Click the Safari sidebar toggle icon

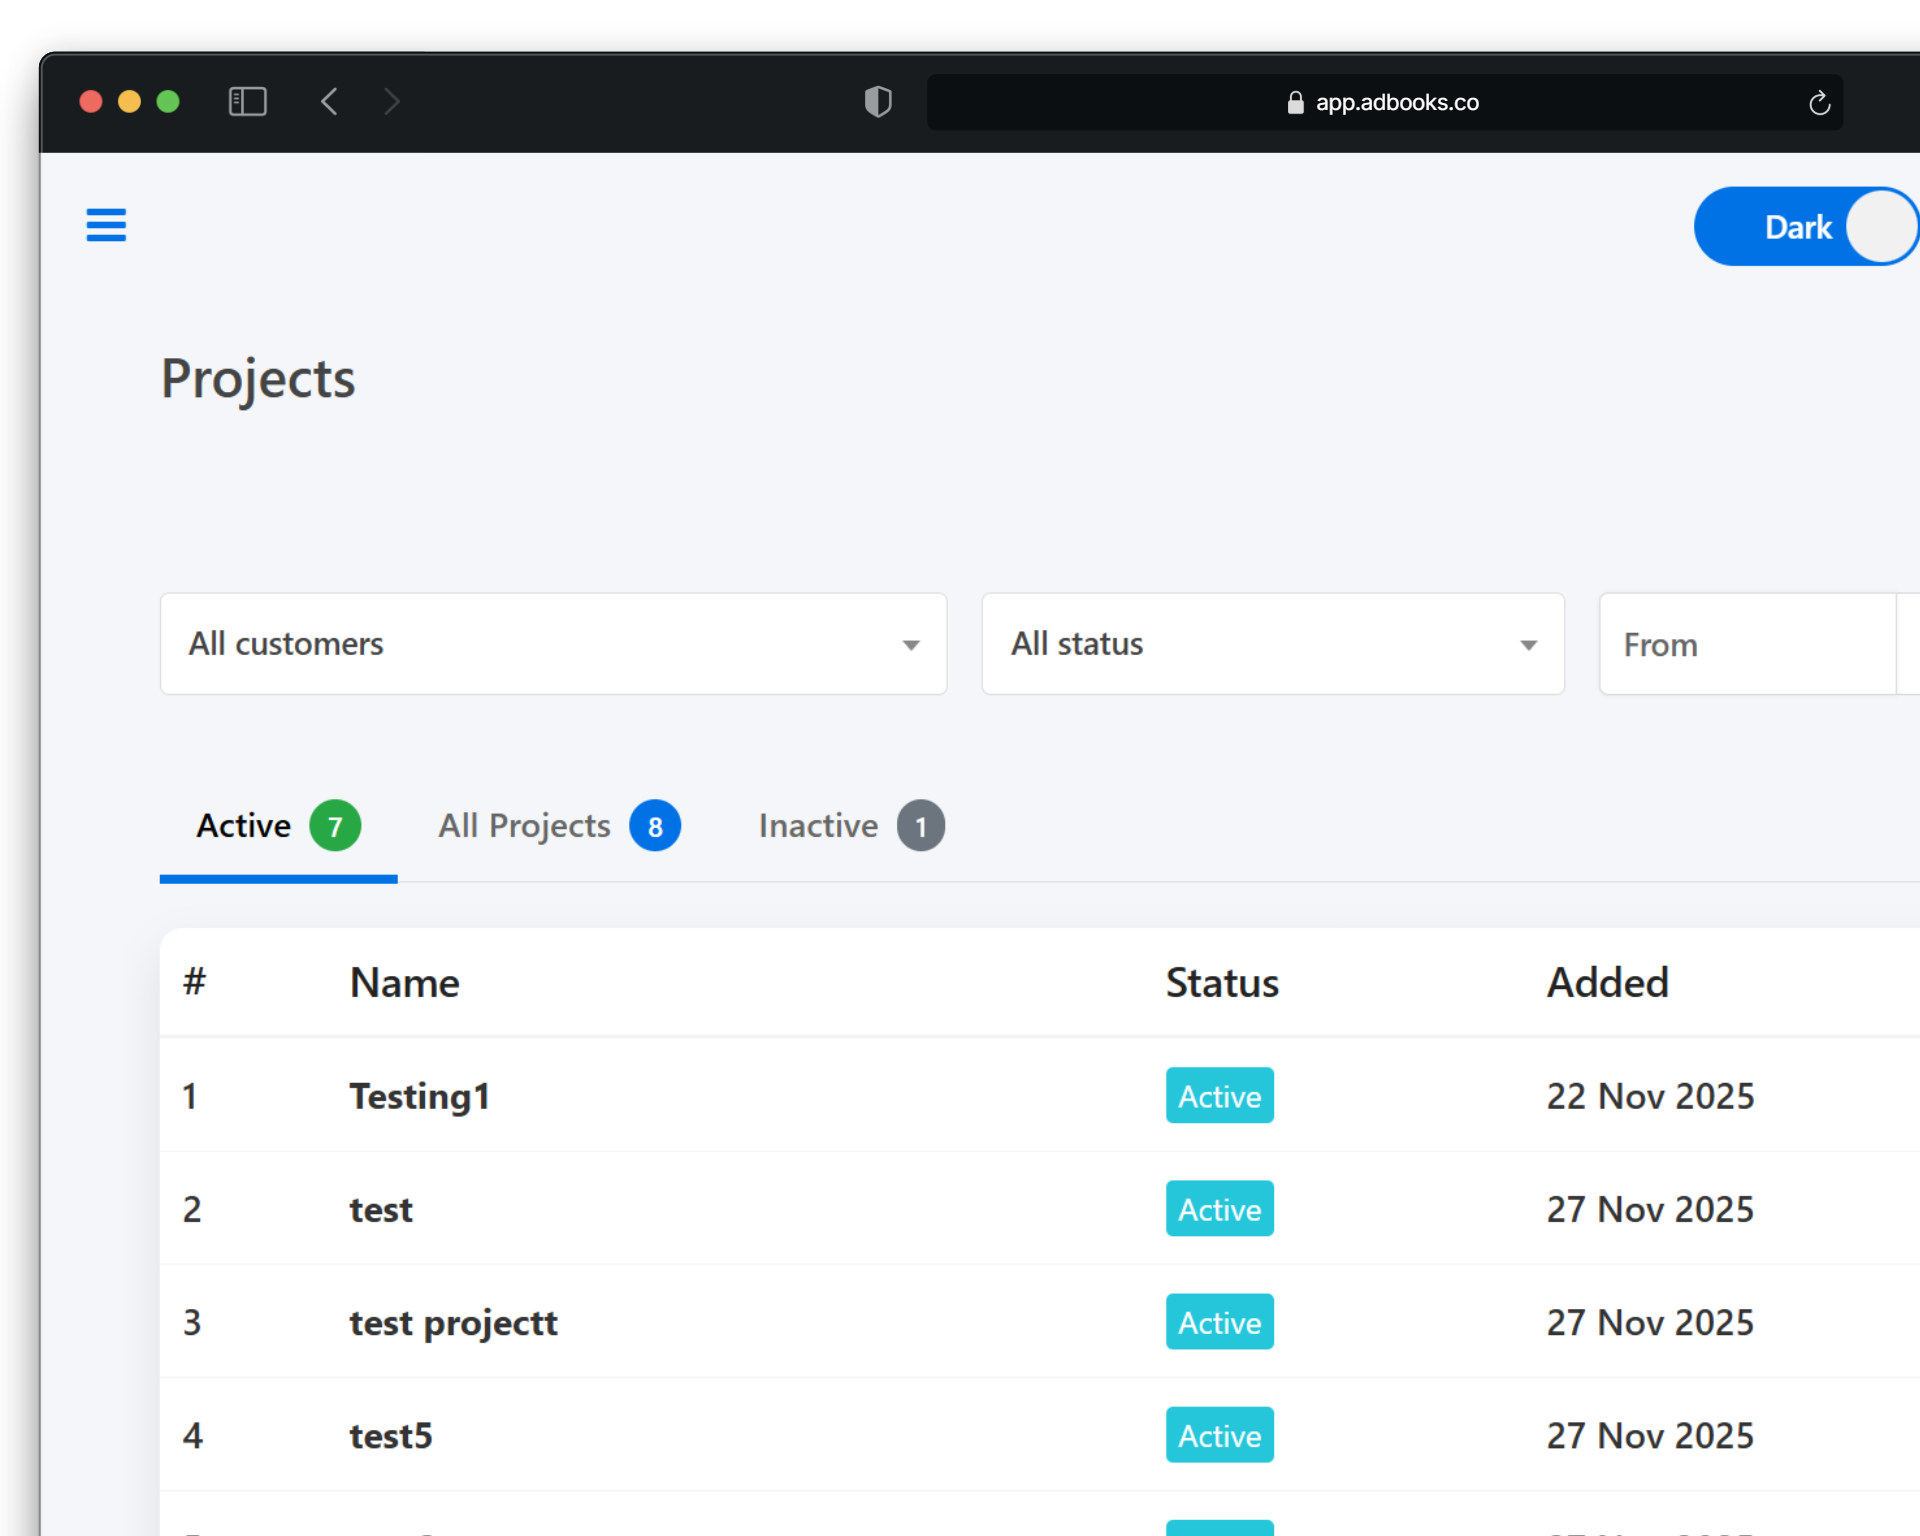(x=247, y=102)
